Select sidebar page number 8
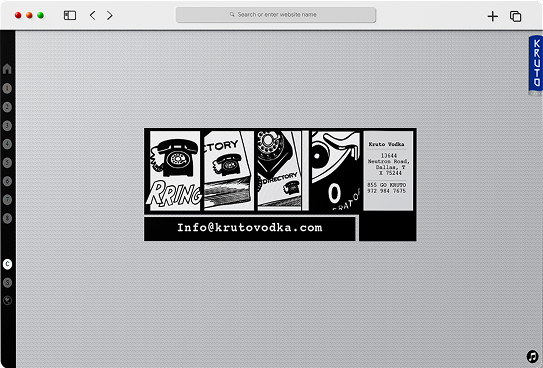This screenshot has height=368, width=543. 7,218
